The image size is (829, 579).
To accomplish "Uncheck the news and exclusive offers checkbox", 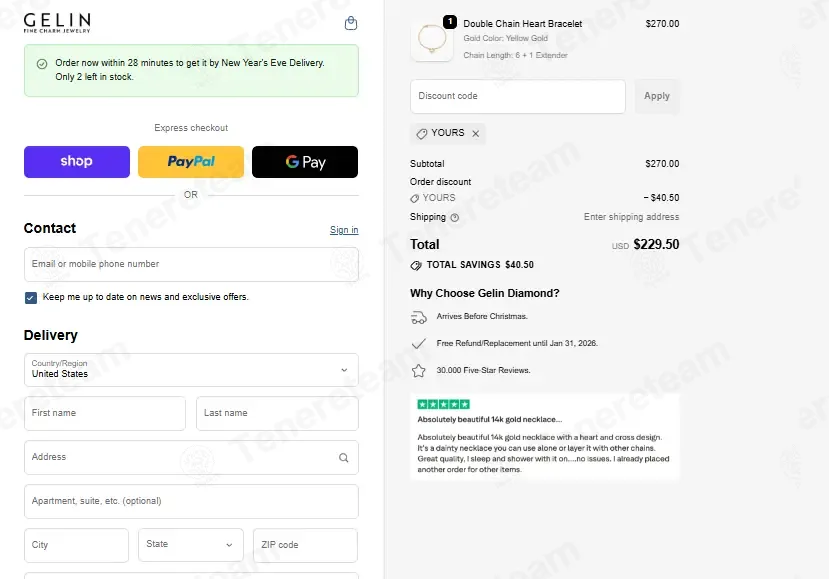I will tap(31, 298).
